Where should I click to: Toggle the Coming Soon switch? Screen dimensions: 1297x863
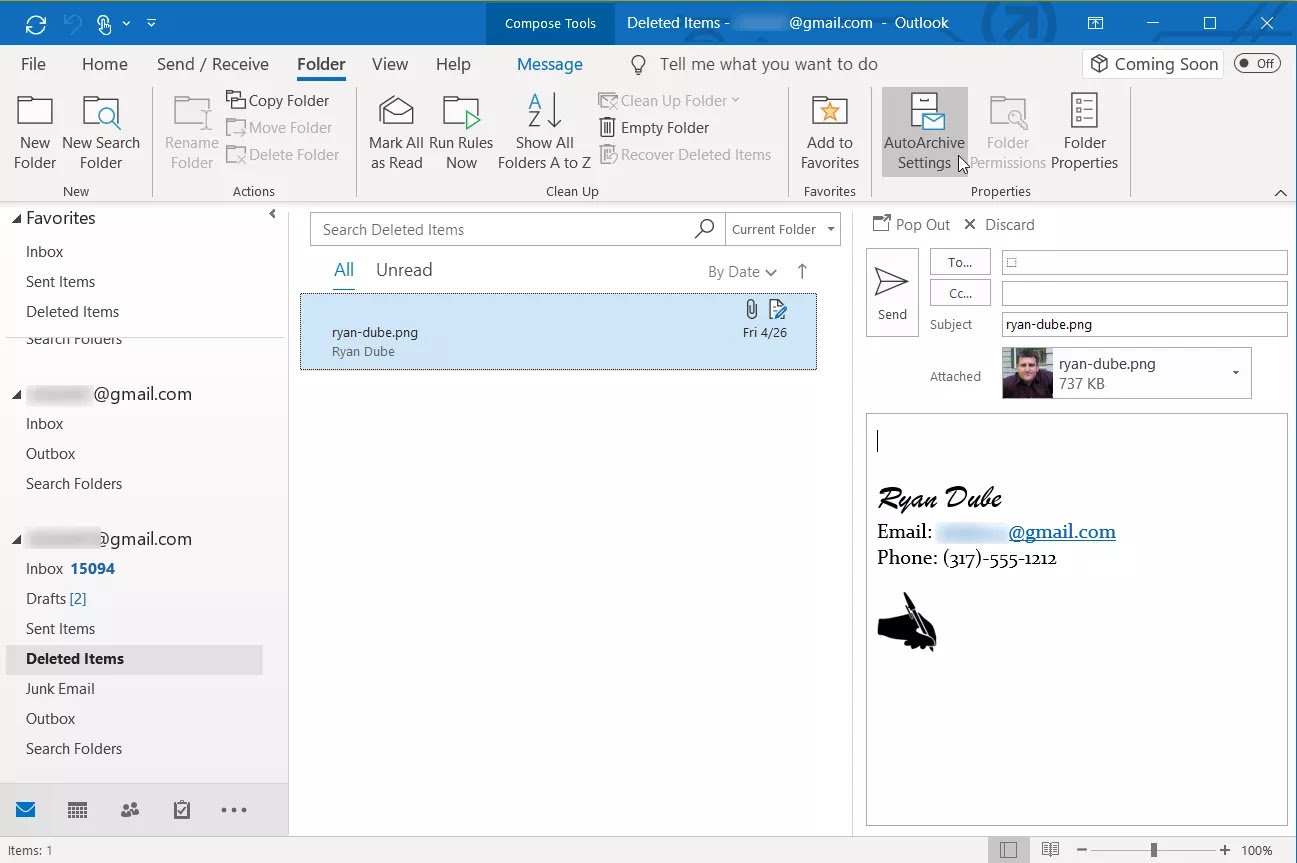[1257, 64]
